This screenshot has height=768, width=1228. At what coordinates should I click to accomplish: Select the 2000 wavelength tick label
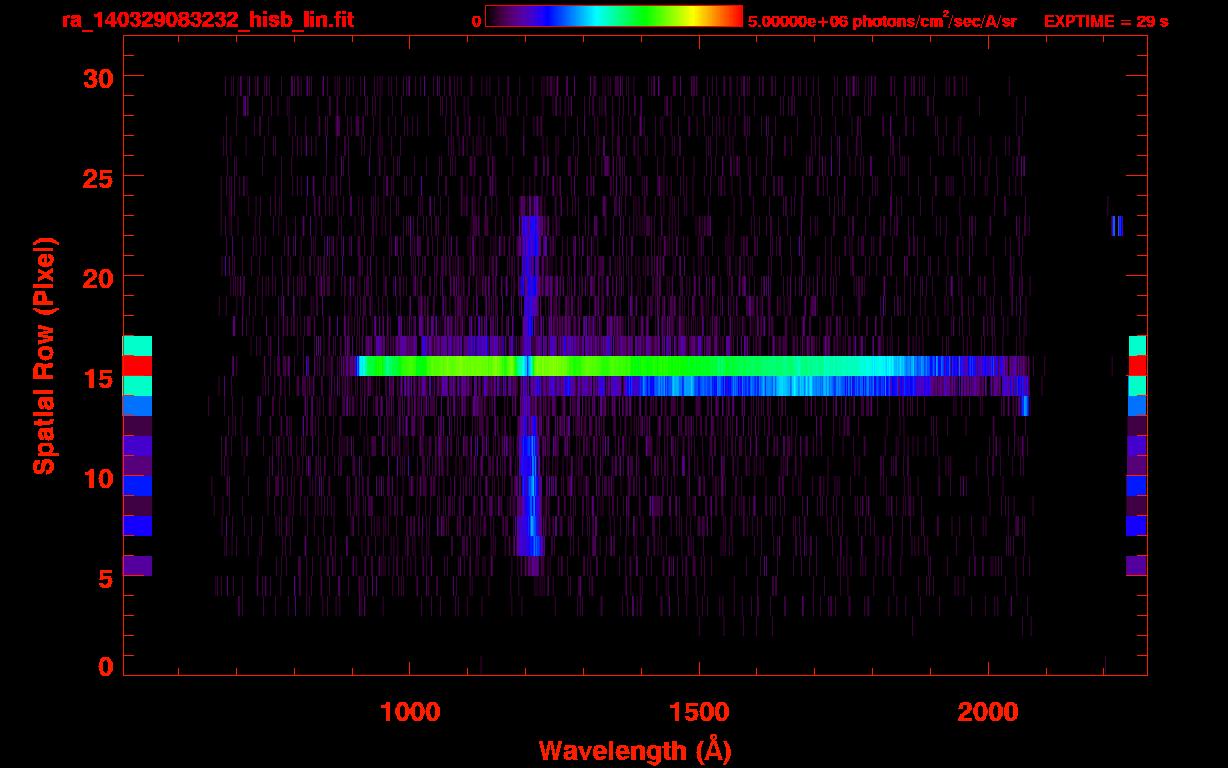point(988,712)
